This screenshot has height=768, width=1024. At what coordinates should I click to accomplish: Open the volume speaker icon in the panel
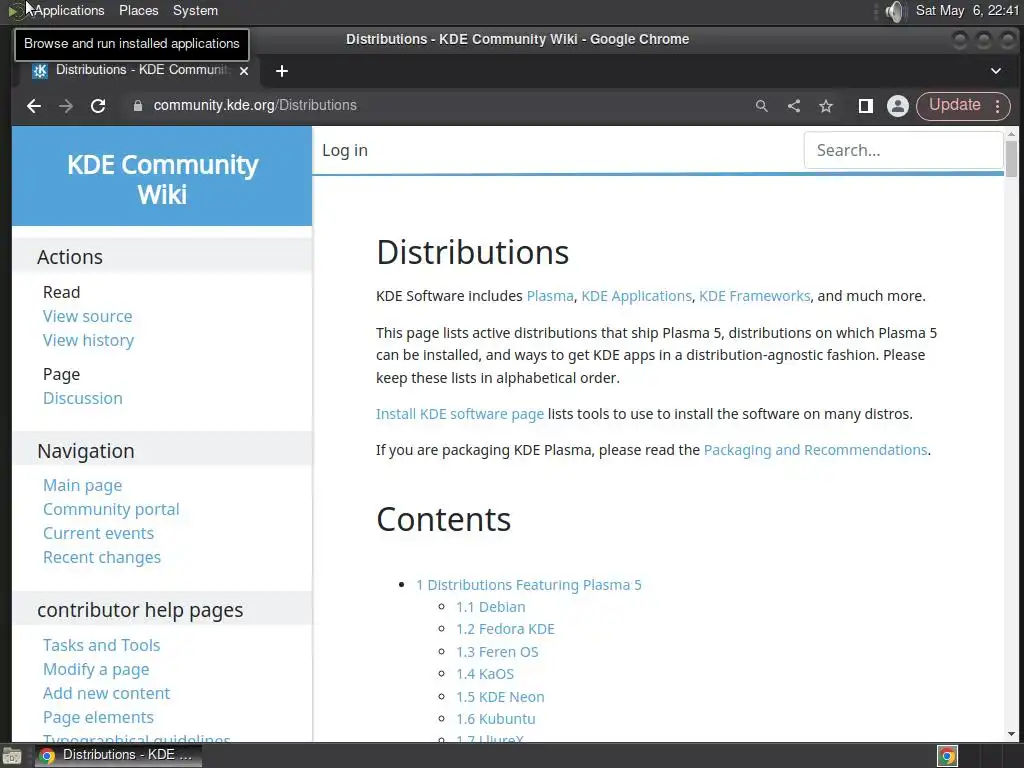(x=895, y=11)
